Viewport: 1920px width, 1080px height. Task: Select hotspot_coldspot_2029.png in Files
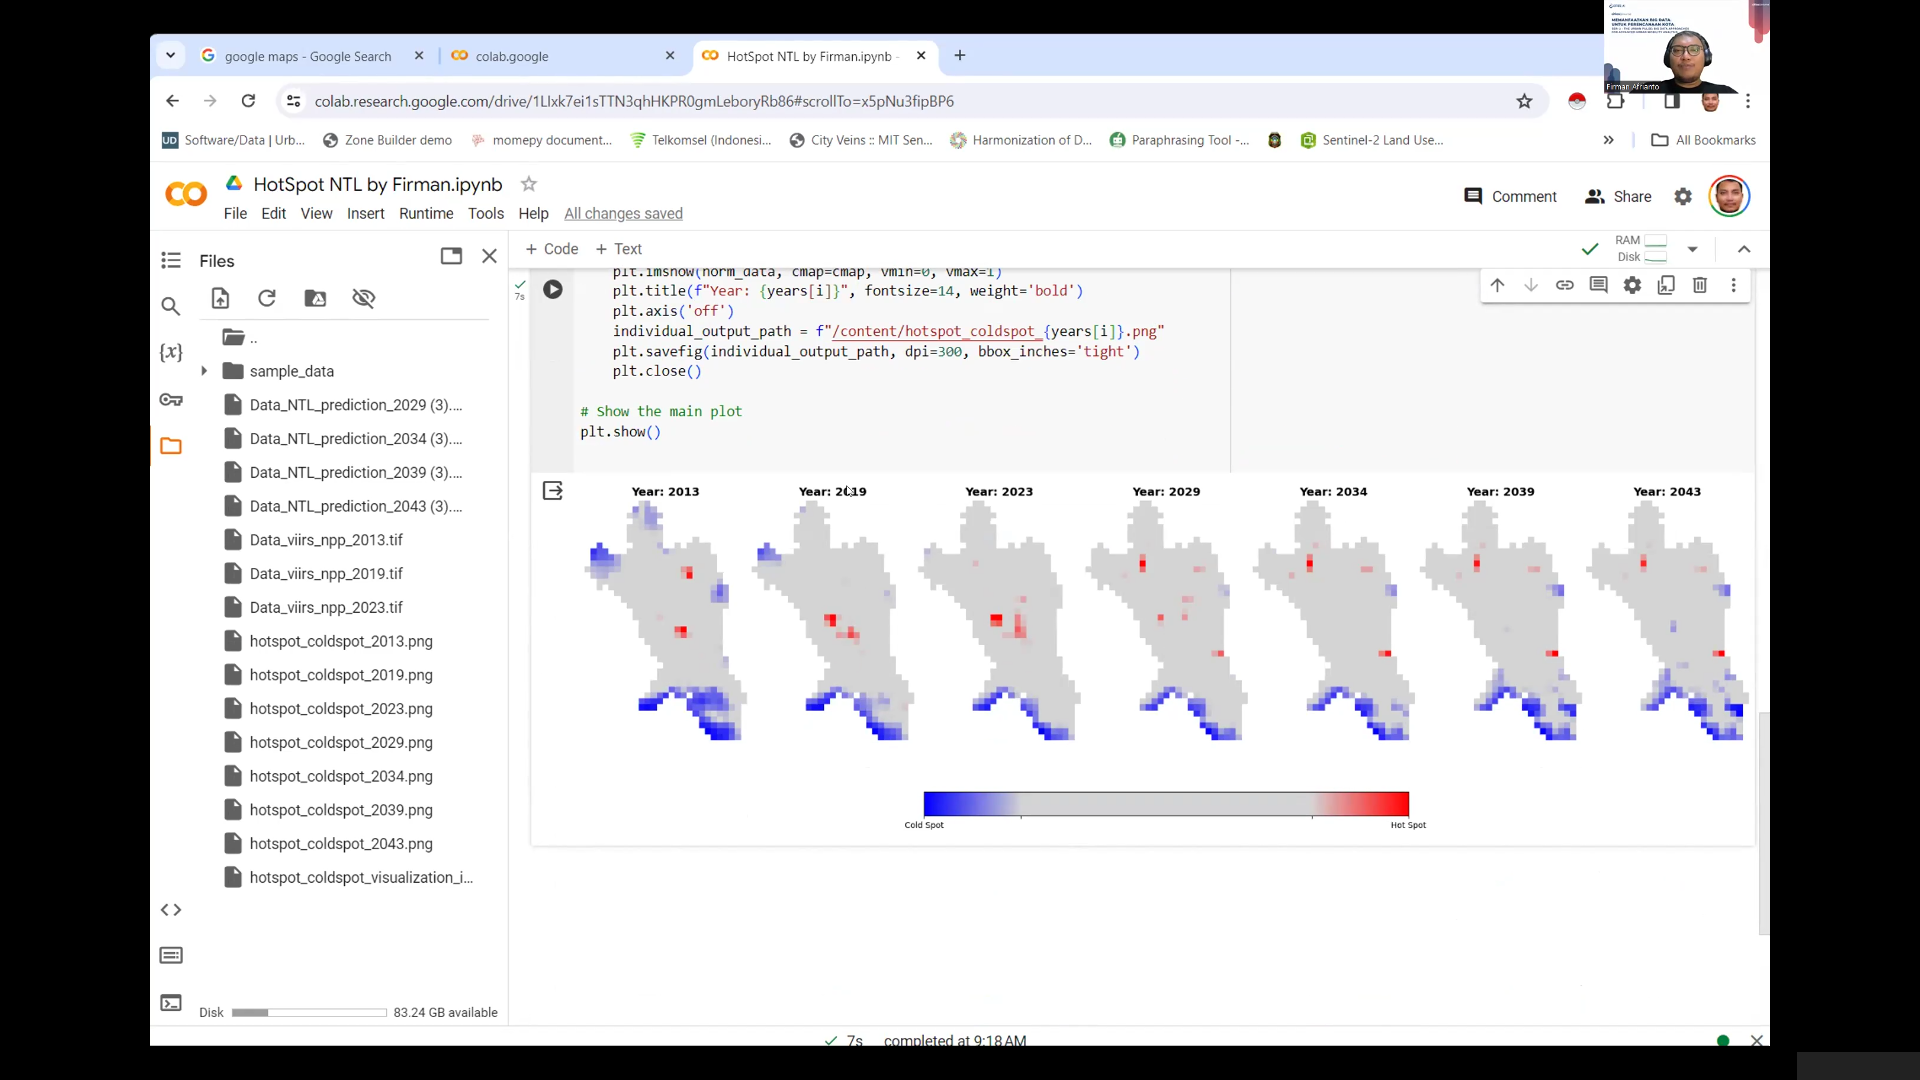[341, 742]
